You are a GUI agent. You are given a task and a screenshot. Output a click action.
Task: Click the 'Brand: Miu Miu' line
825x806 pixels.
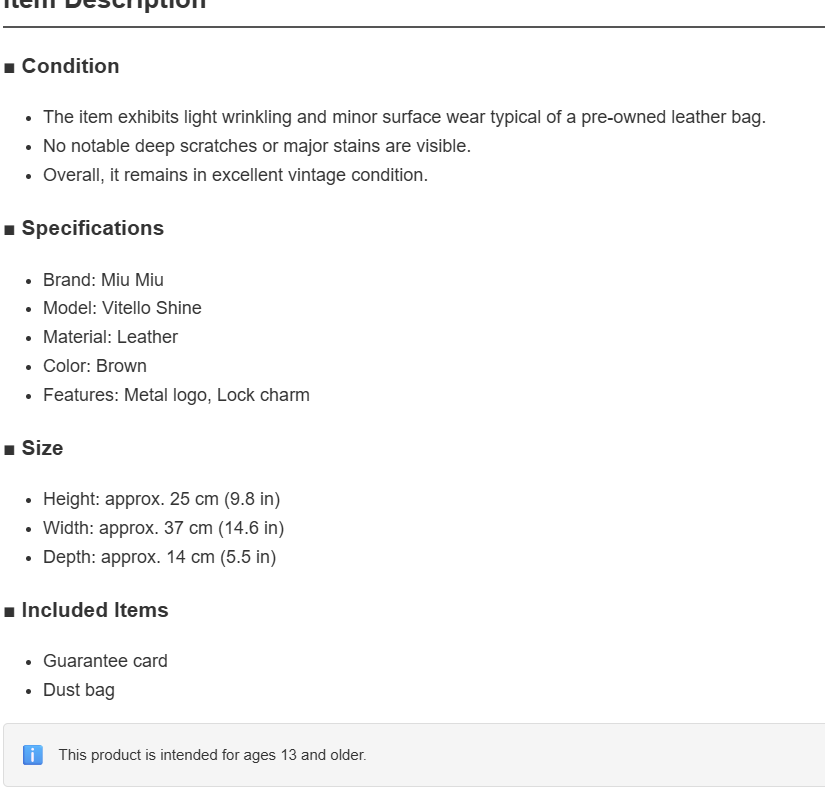click(103, 280)
